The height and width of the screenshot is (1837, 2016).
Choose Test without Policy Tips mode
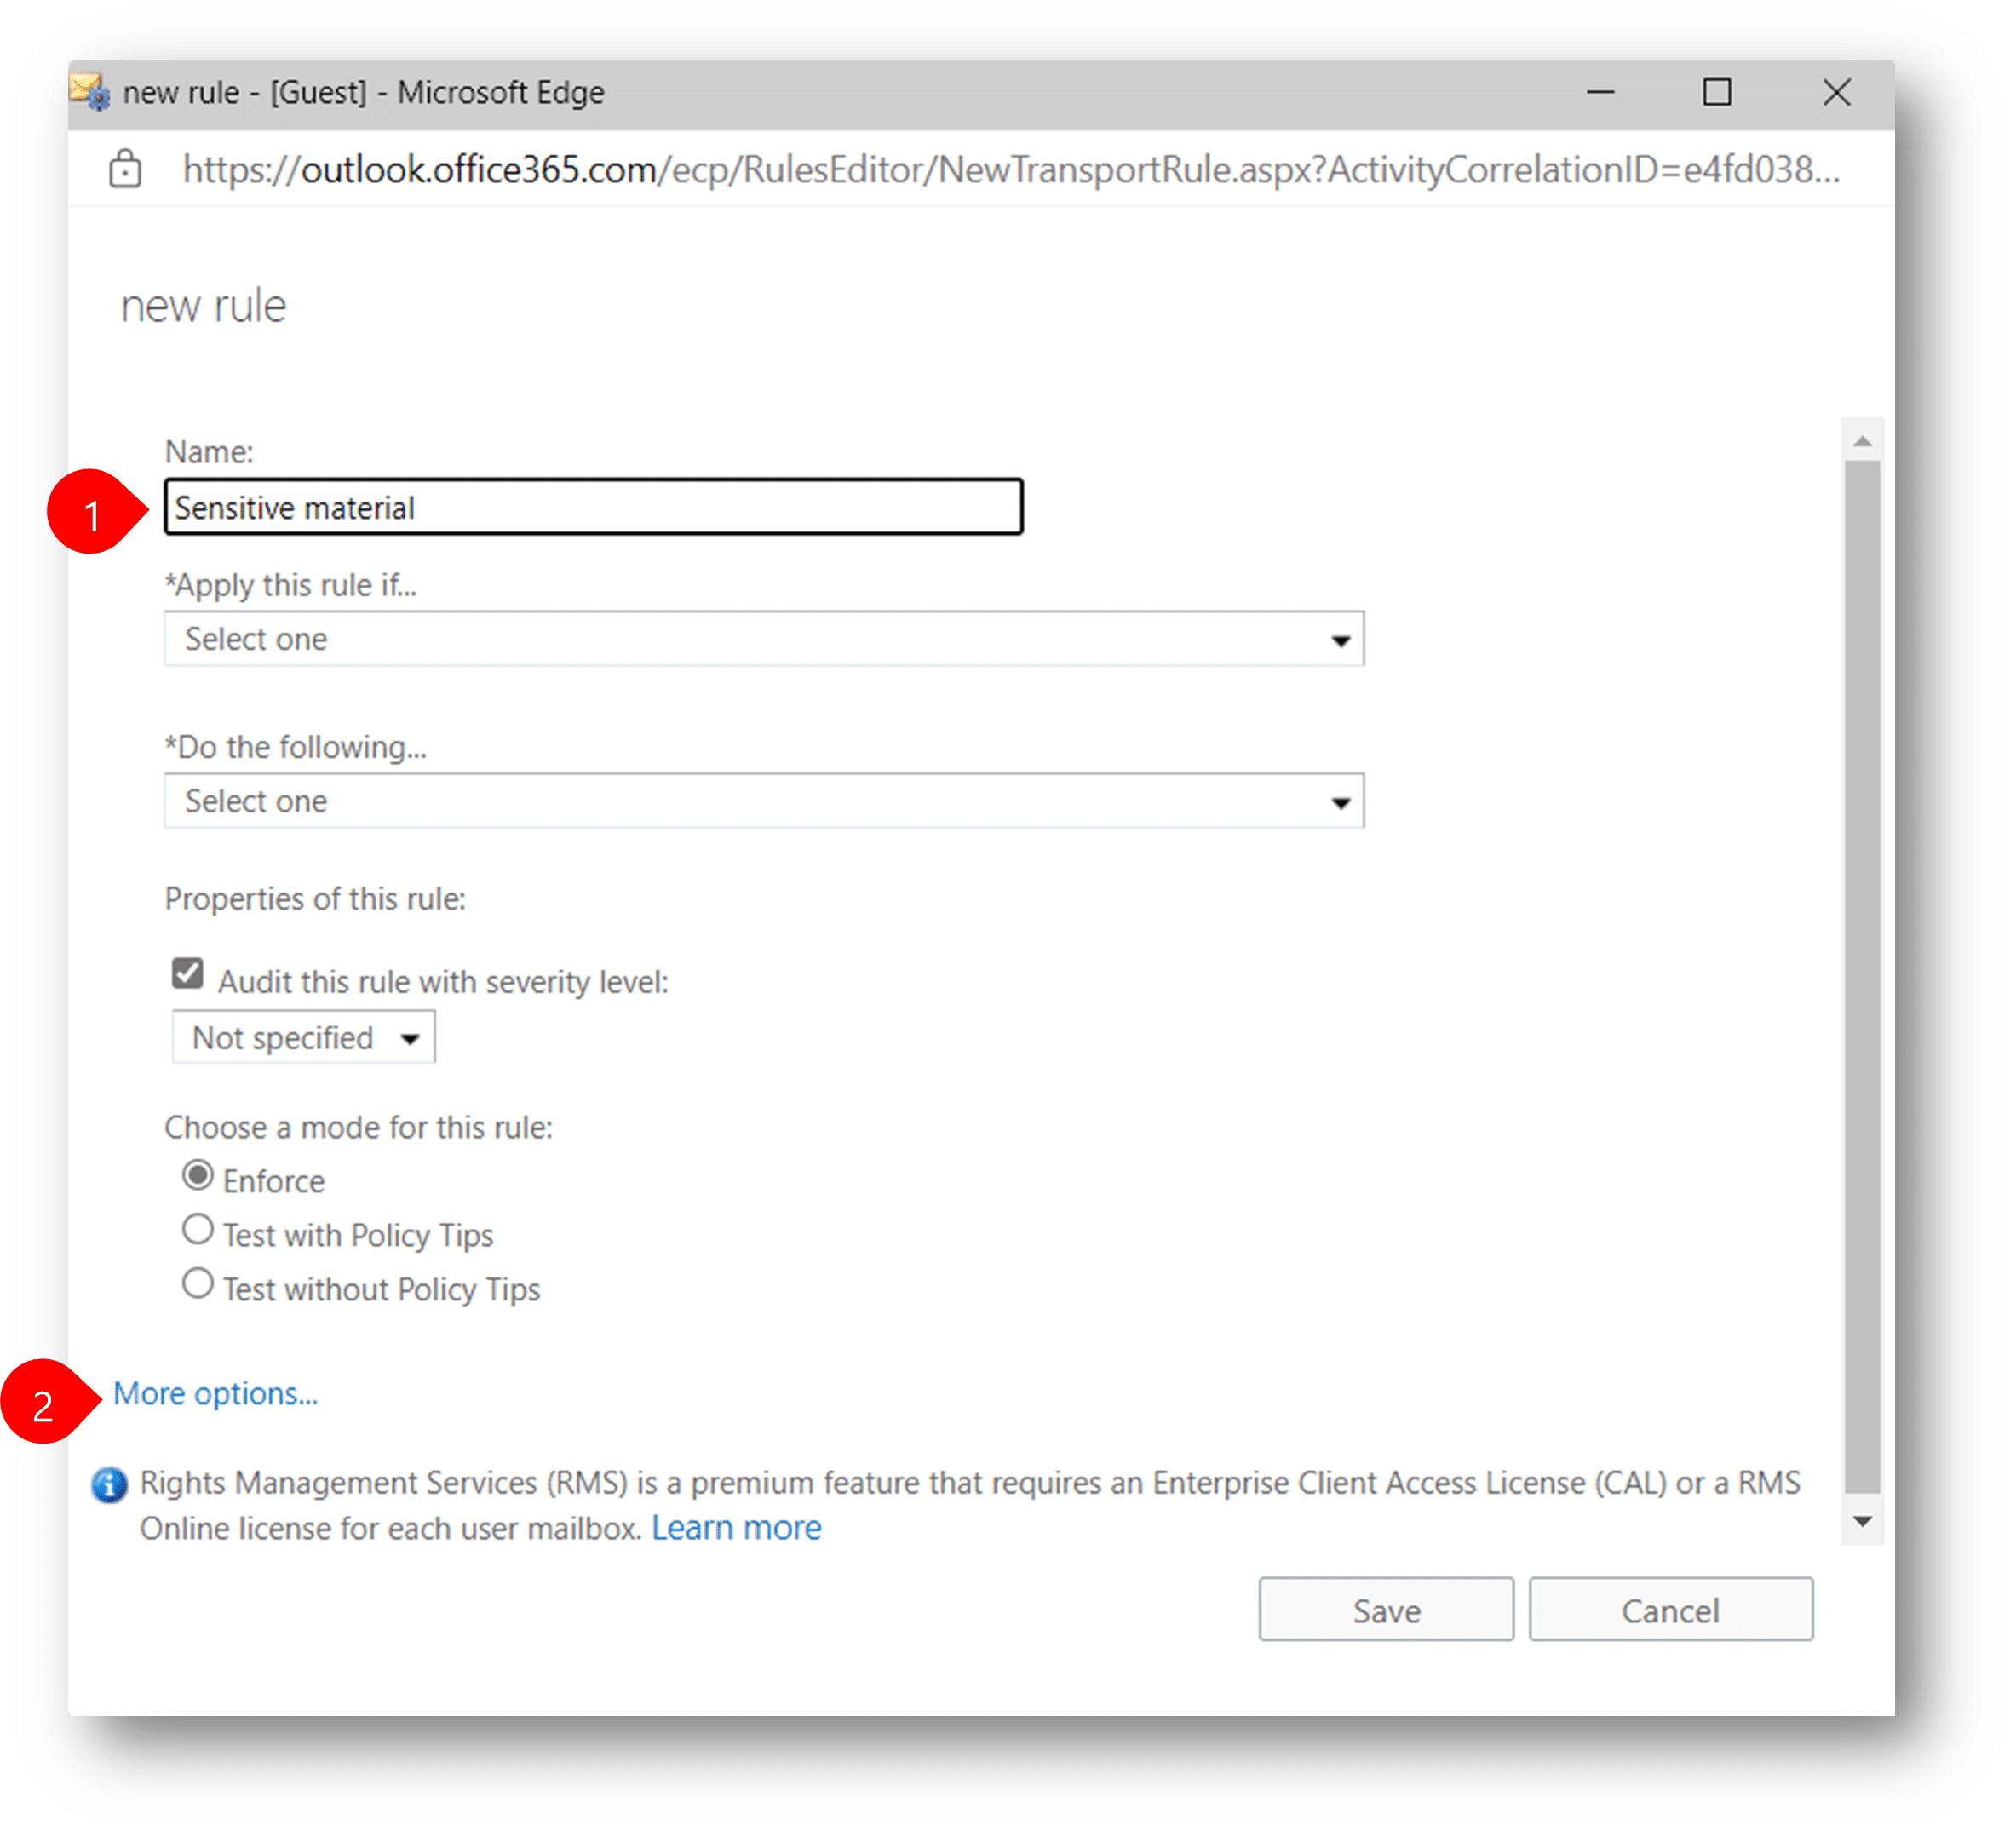click(x=198, y=1283)
